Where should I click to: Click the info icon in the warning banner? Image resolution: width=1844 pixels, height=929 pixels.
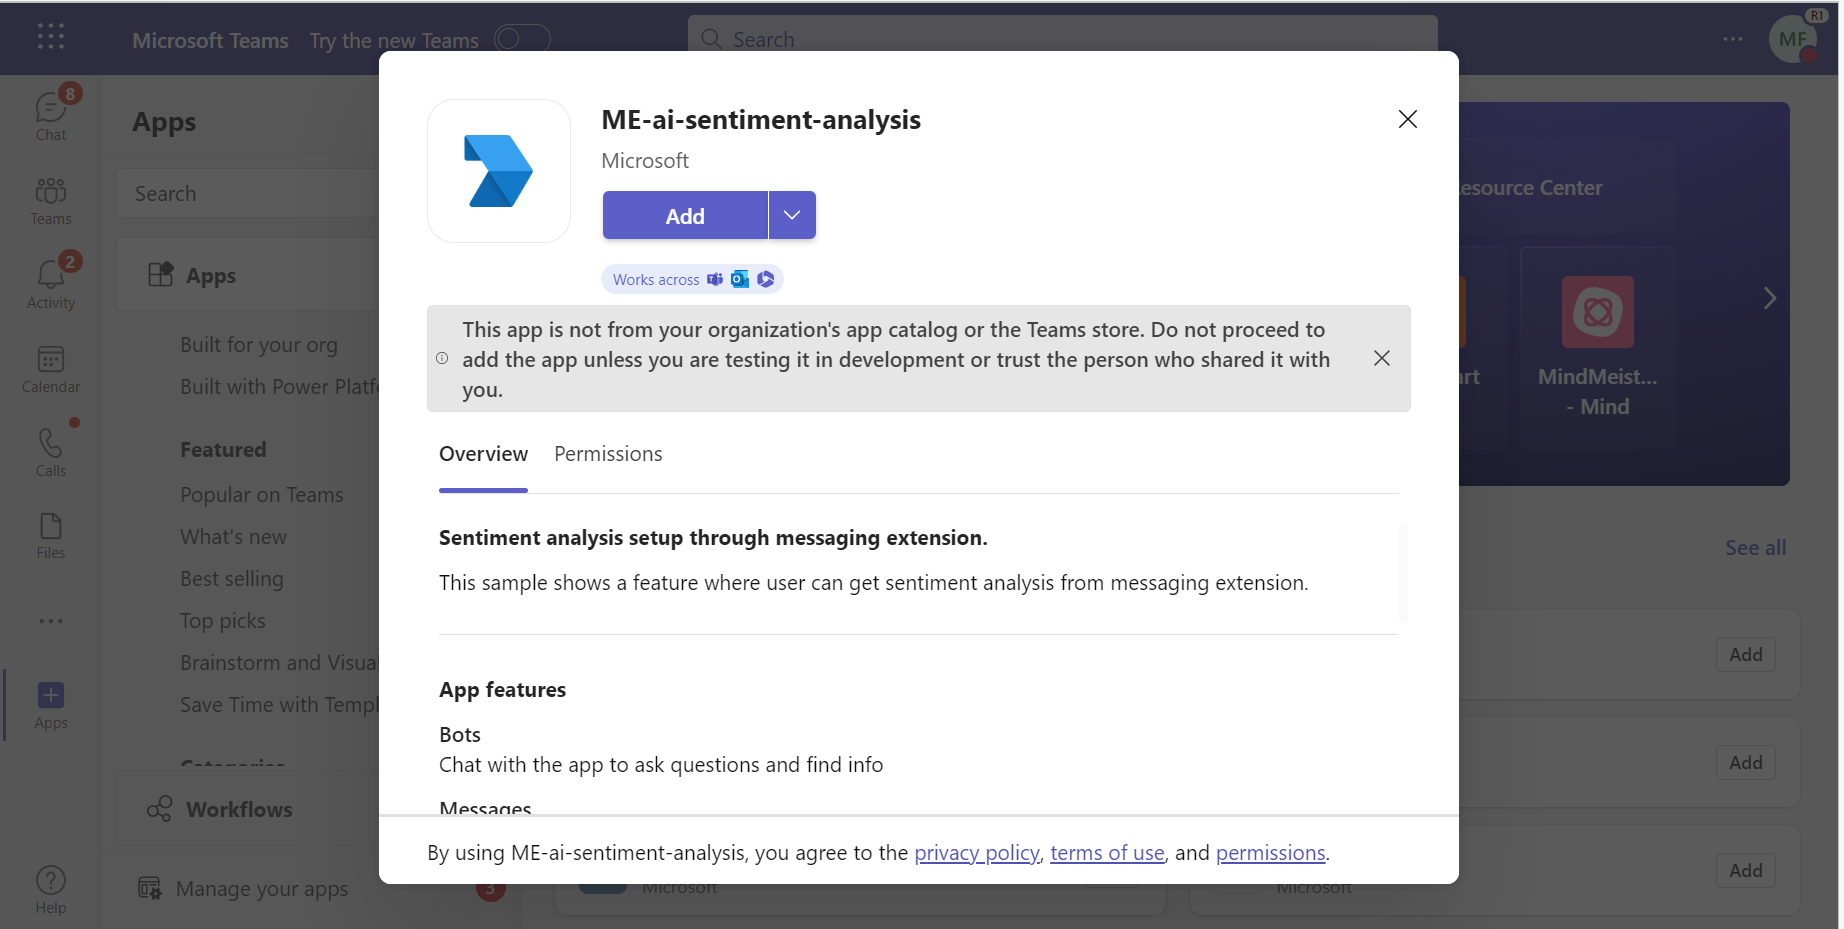point(442,358)
